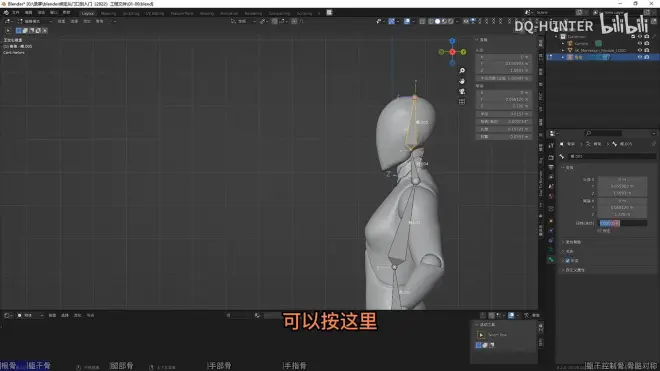Switch to the Animation workspace tab

pyautogui.click(x=229, y=13)
